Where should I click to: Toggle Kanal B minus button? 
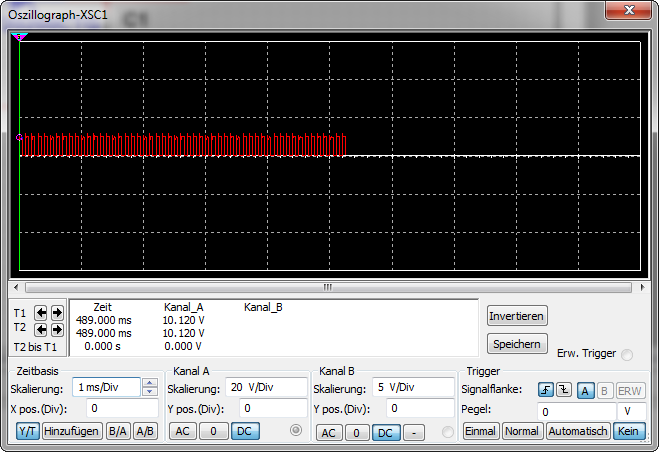(x=414, y=433)
